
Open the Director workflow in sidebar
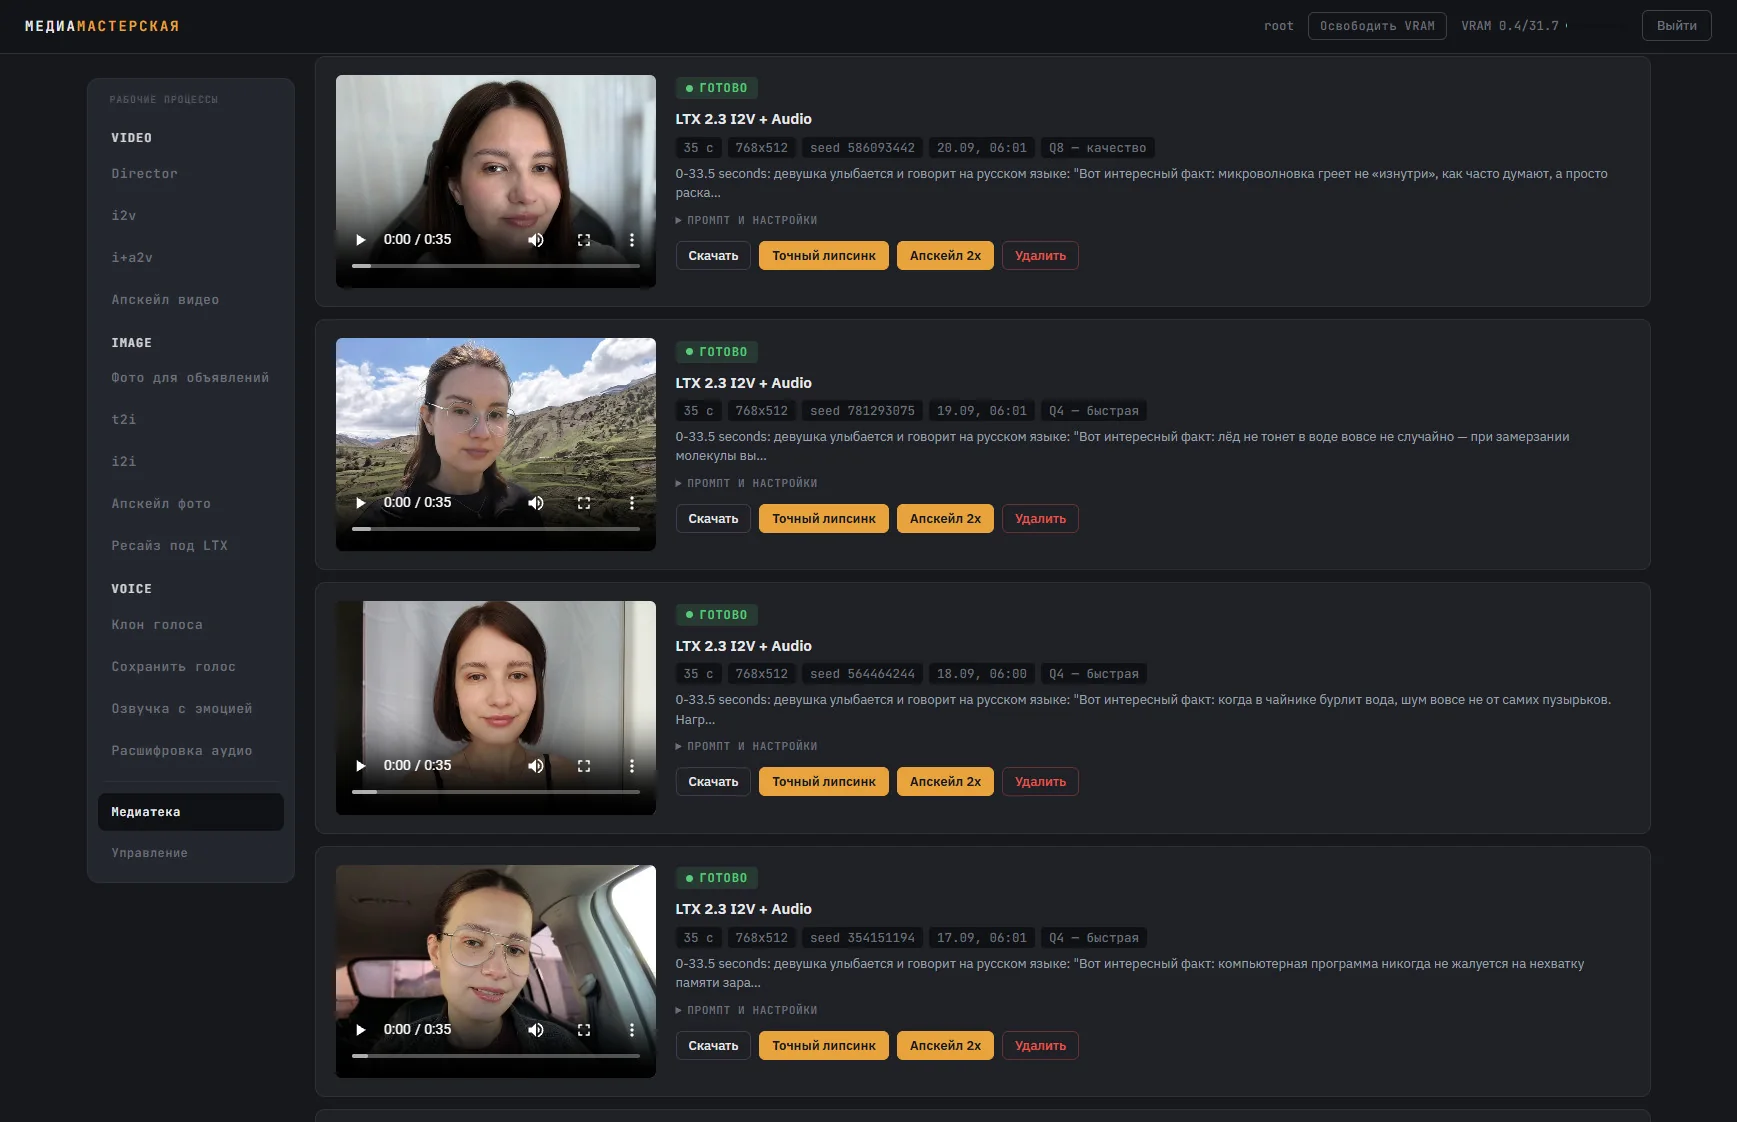point(144,174)
